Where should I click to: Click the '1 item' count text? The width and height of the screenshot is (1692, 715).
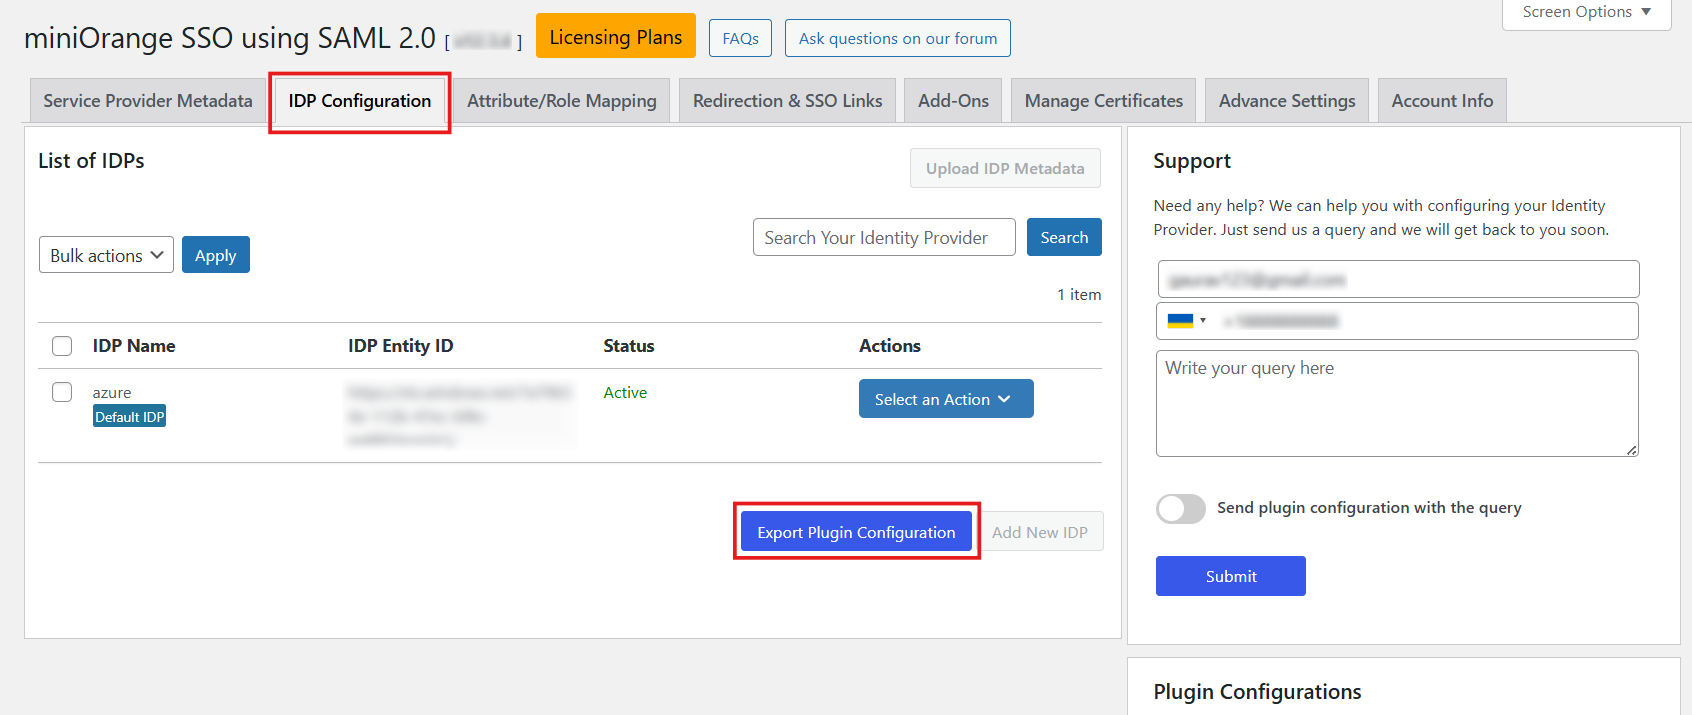click(1079, 295)
